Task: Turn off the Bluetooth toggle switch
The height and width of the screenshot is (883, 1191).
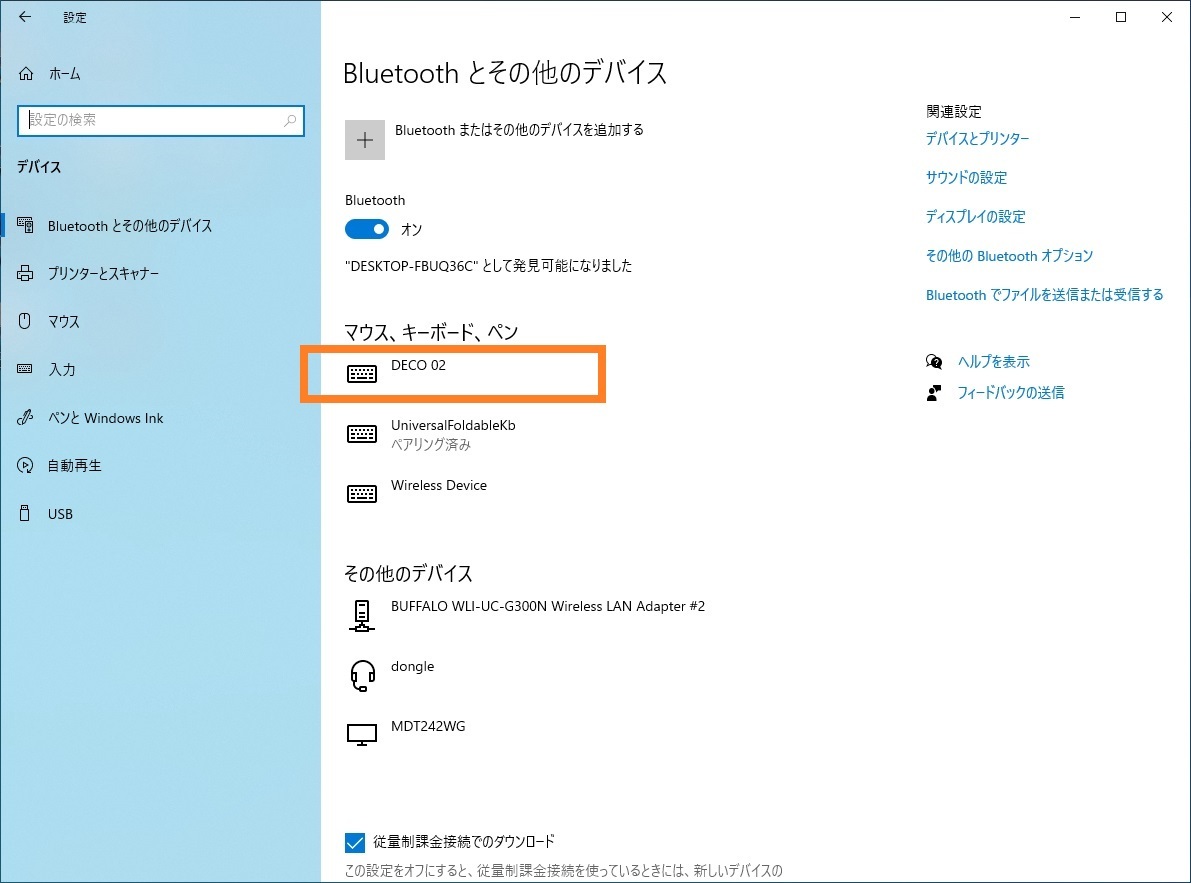Action: (367, 229)
